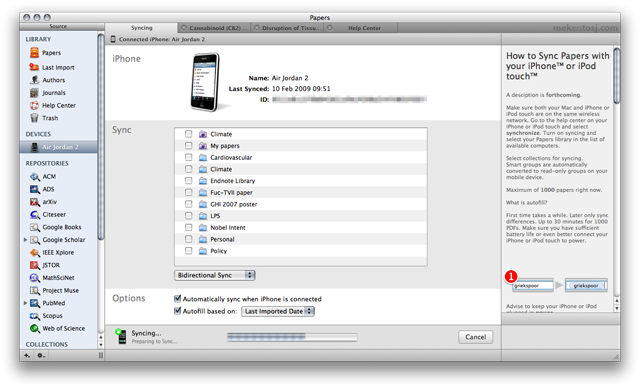Check the My papers checkbox
The height and width of the screenshot is (388, 640).
(x=188, y=146)
